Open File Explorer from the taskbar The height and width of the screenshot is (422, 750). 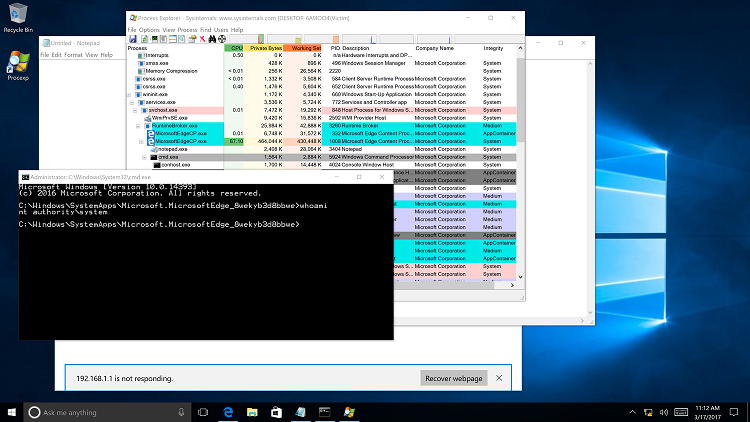pyautogui.click(x=252, y=412)
